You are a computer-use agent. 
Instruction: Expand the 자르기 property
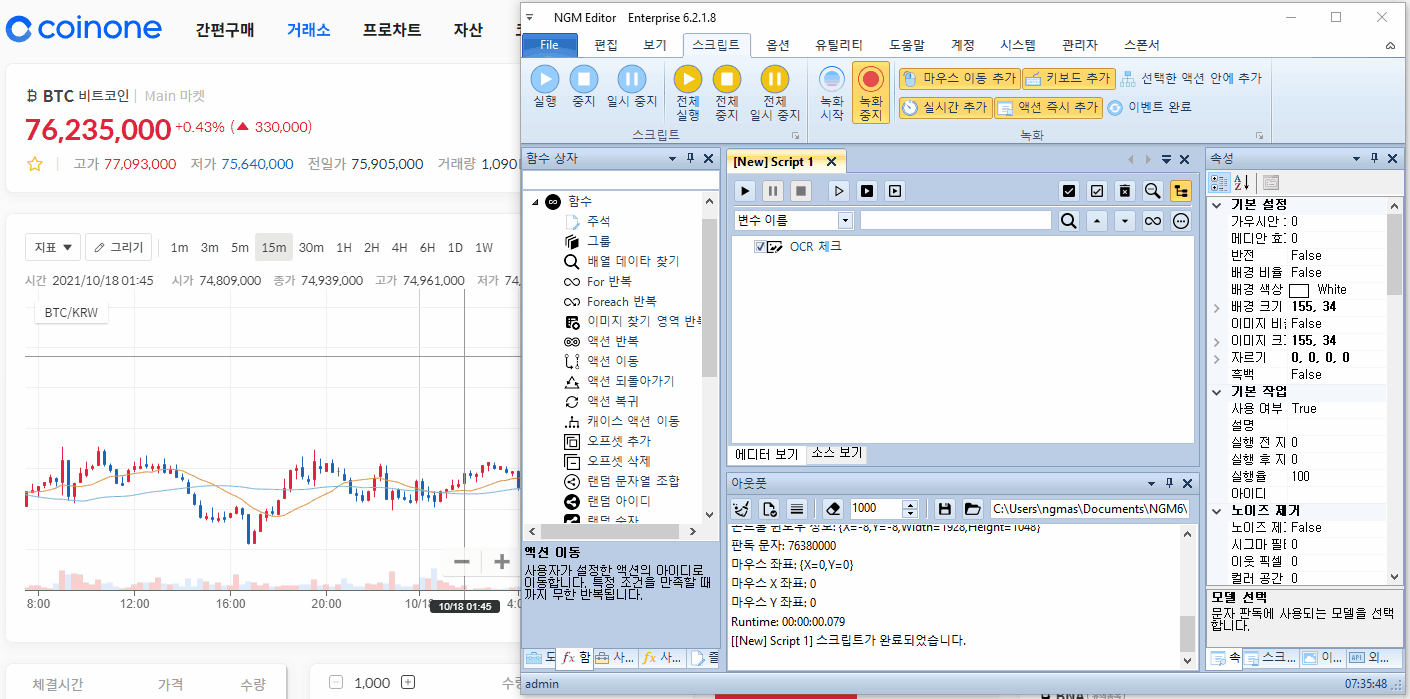coord(1217,358)
